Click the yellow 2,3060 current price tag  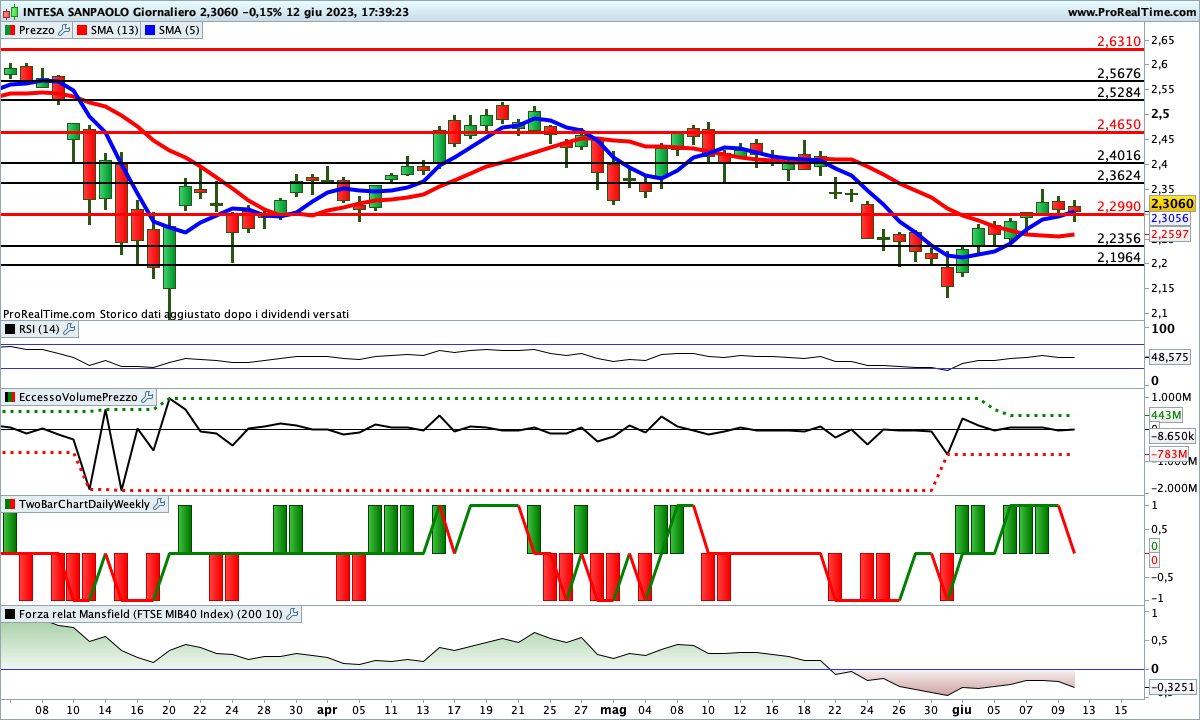pyautogui.click(x=1172, y=202)
